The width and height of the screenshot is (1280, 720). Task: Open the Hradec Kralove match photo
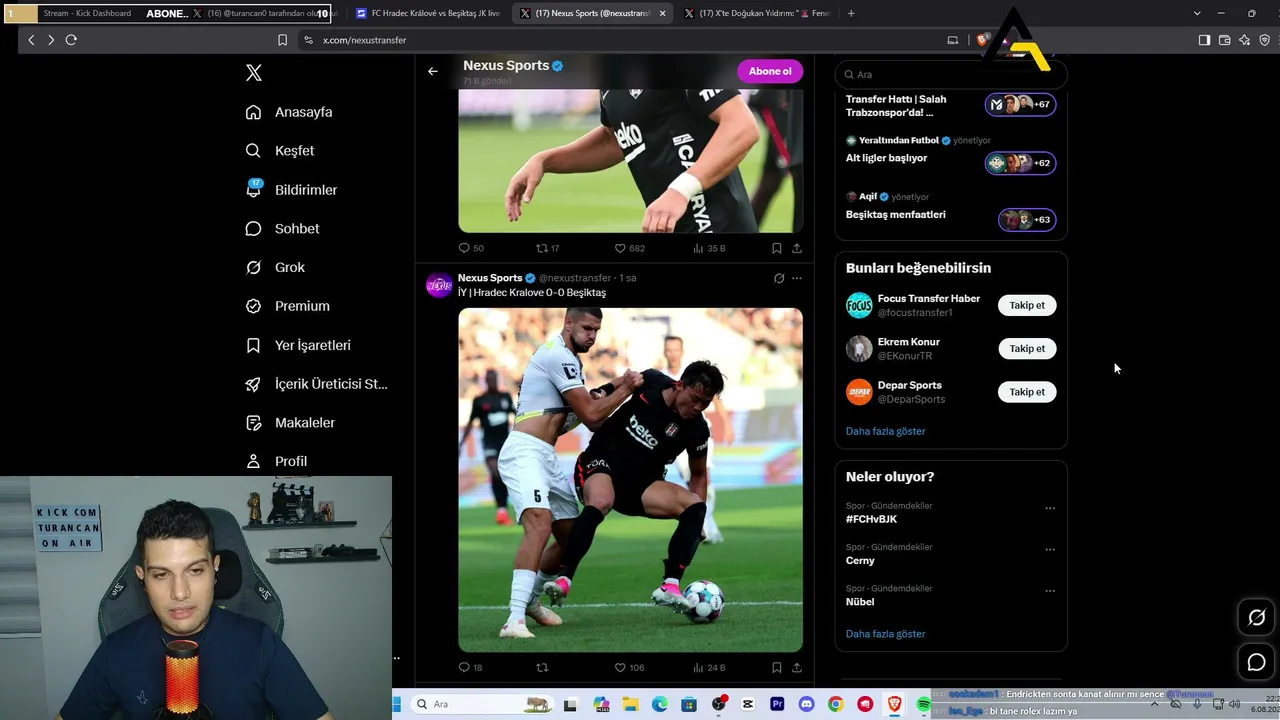click(x=630, y=480)
